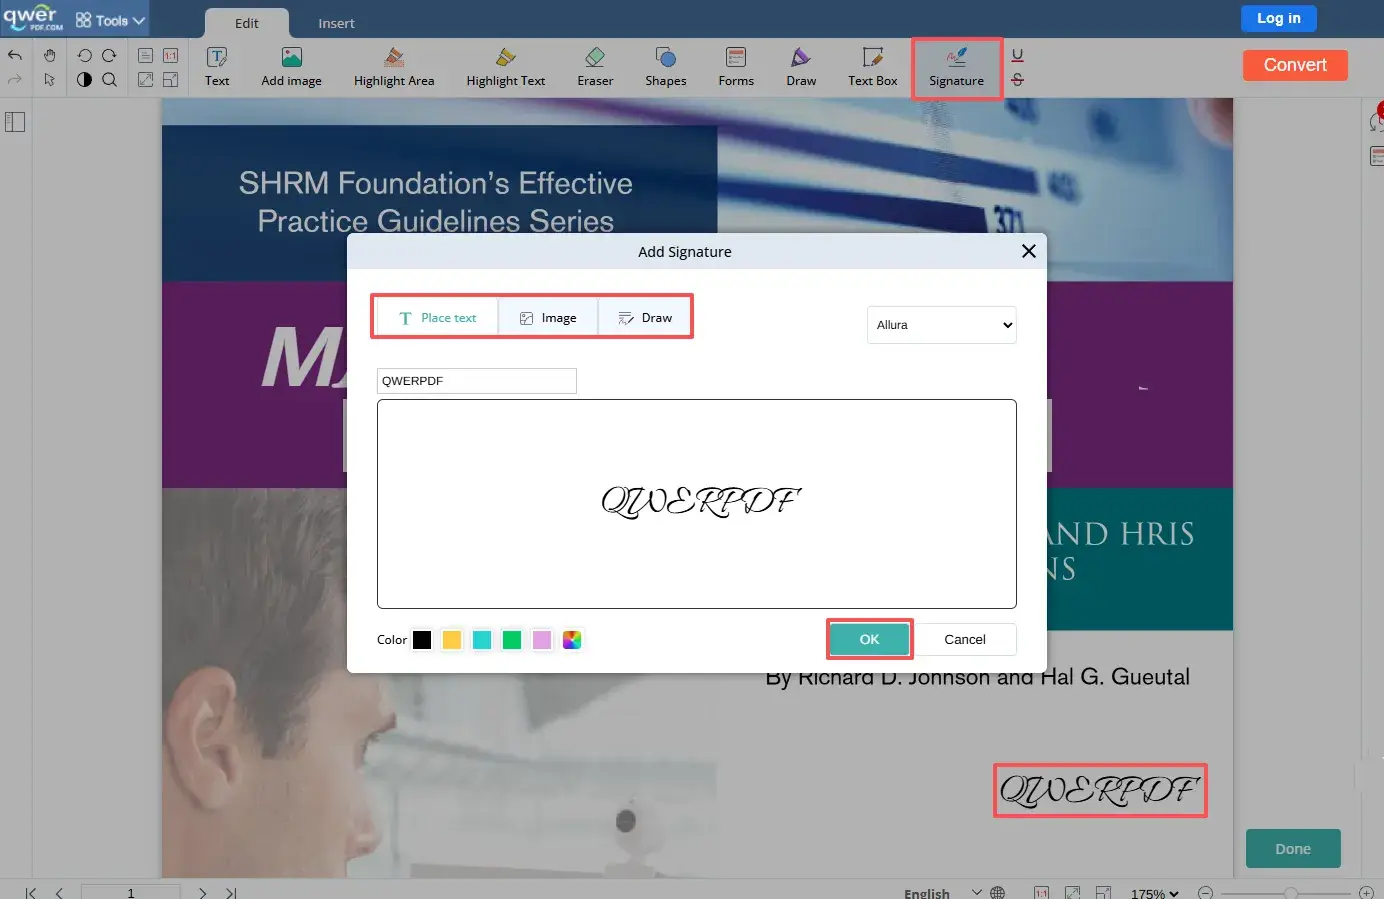
Task: Select the Highlight Text tool
Action: click(x=506, y=68)
